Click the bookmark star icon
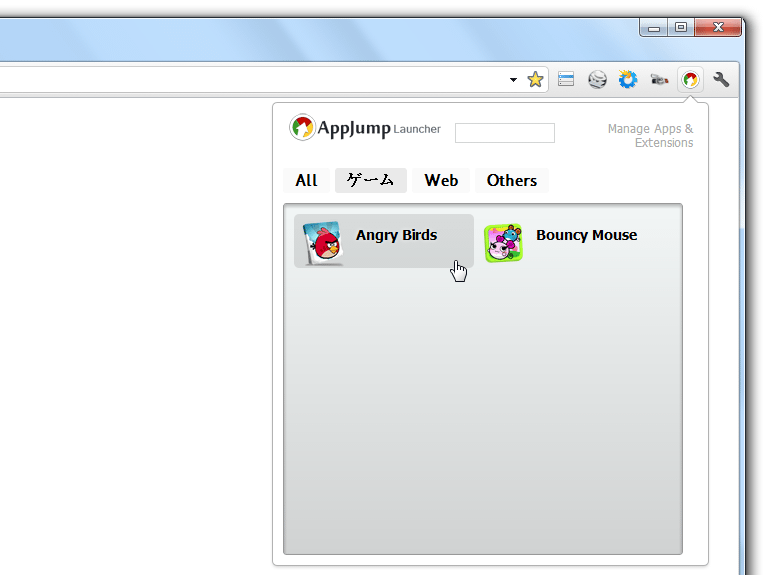Image resolution: width=767 pixels, height=575 pixels. pyautogui.click(x=535, y=79)
